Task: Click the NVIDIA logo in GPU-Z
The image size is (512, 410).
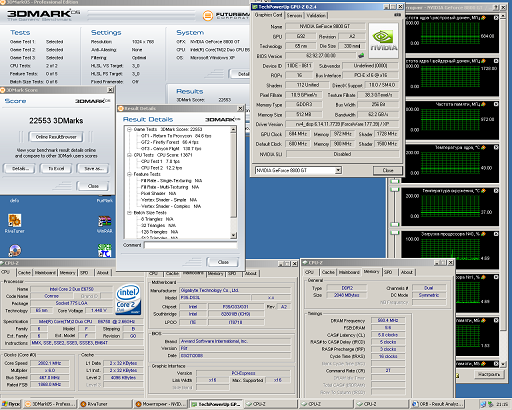Action: point(384,41)
